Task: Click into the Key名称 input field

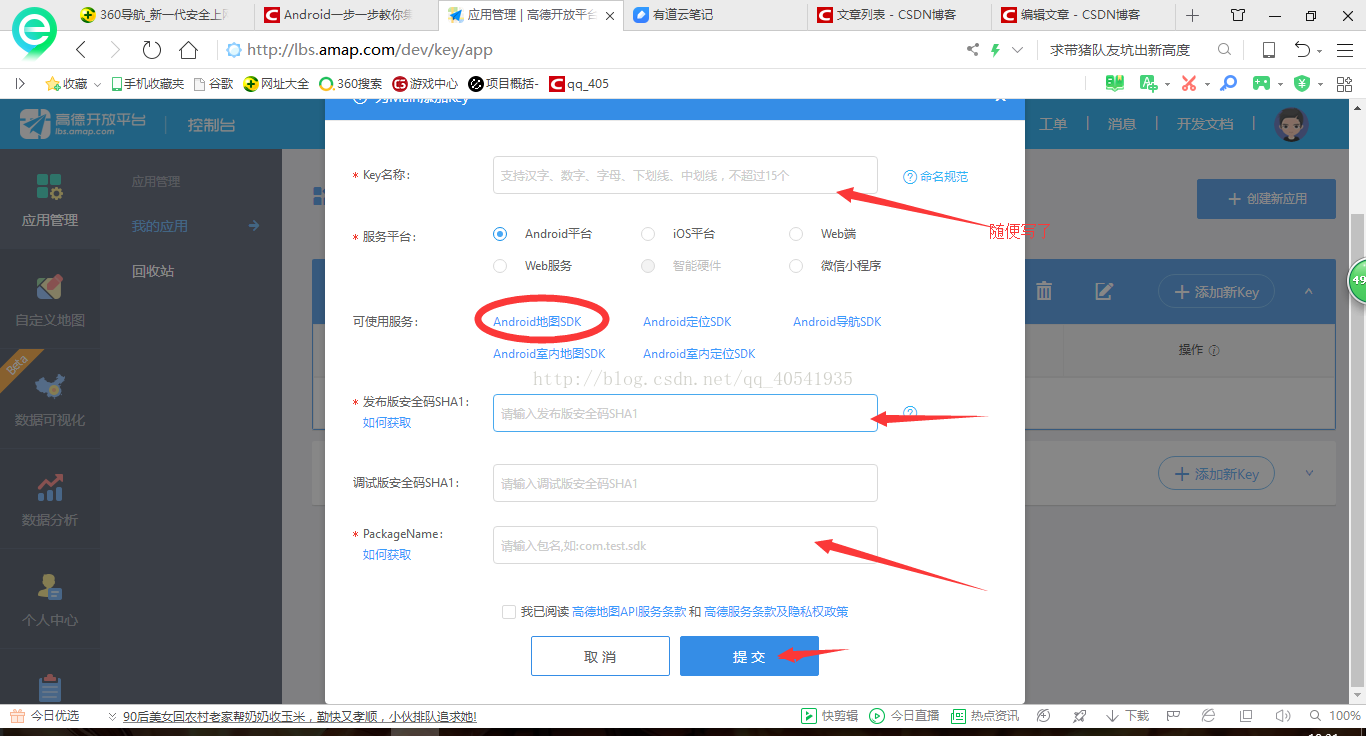Action: tap(685, 175)
